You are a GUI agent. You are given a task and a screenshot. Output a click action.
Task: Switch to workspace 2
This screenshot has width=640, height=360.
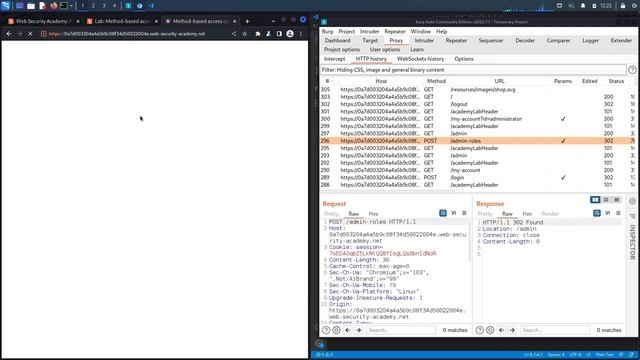(x=93, y=6)
